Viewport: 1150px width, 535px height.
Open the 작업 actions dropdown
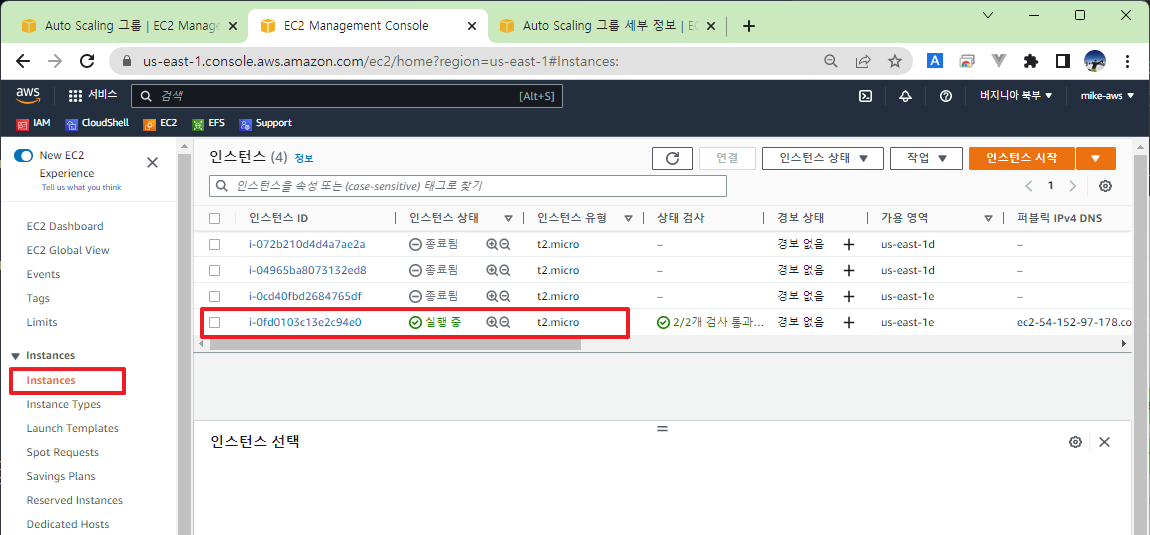tap(926, 158)
